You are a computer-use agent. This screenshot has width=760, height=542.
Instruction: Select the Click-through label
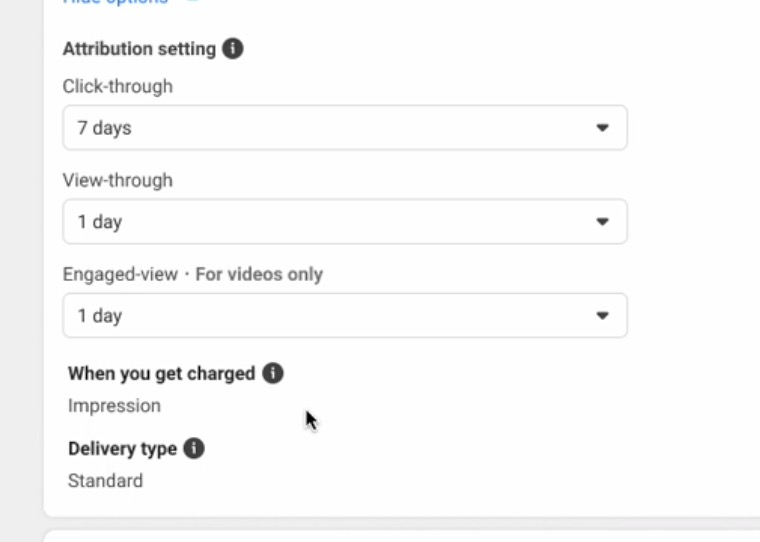click(x=117, y=86)
